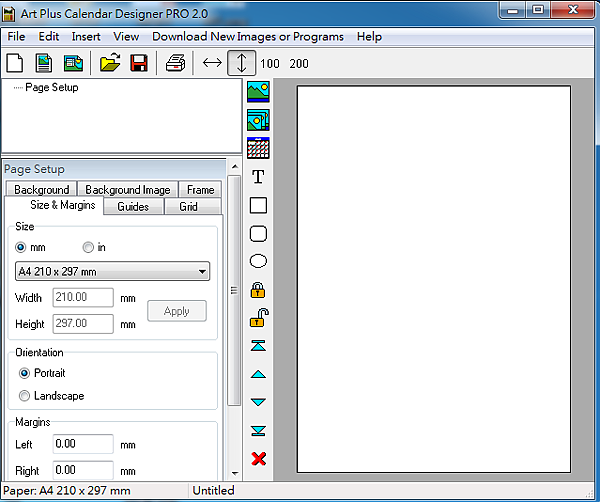The width and height of the screenshot is (600, 502).
Task: Click the Apply size button
Action: pos(177,311)
